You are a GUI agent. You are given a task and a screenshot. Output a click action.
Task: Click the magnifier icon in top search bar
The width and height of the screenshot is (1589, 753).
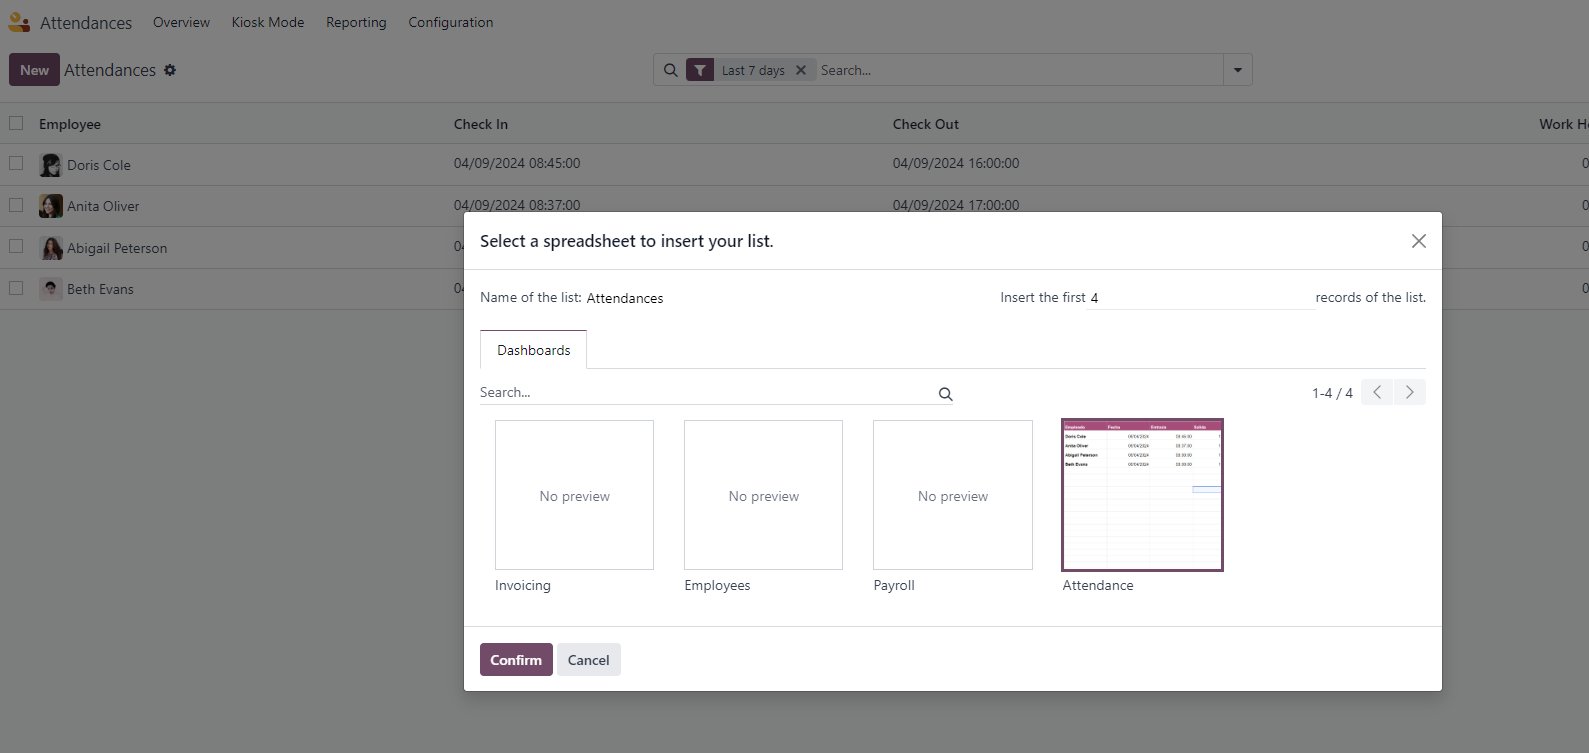pos(671,70)
